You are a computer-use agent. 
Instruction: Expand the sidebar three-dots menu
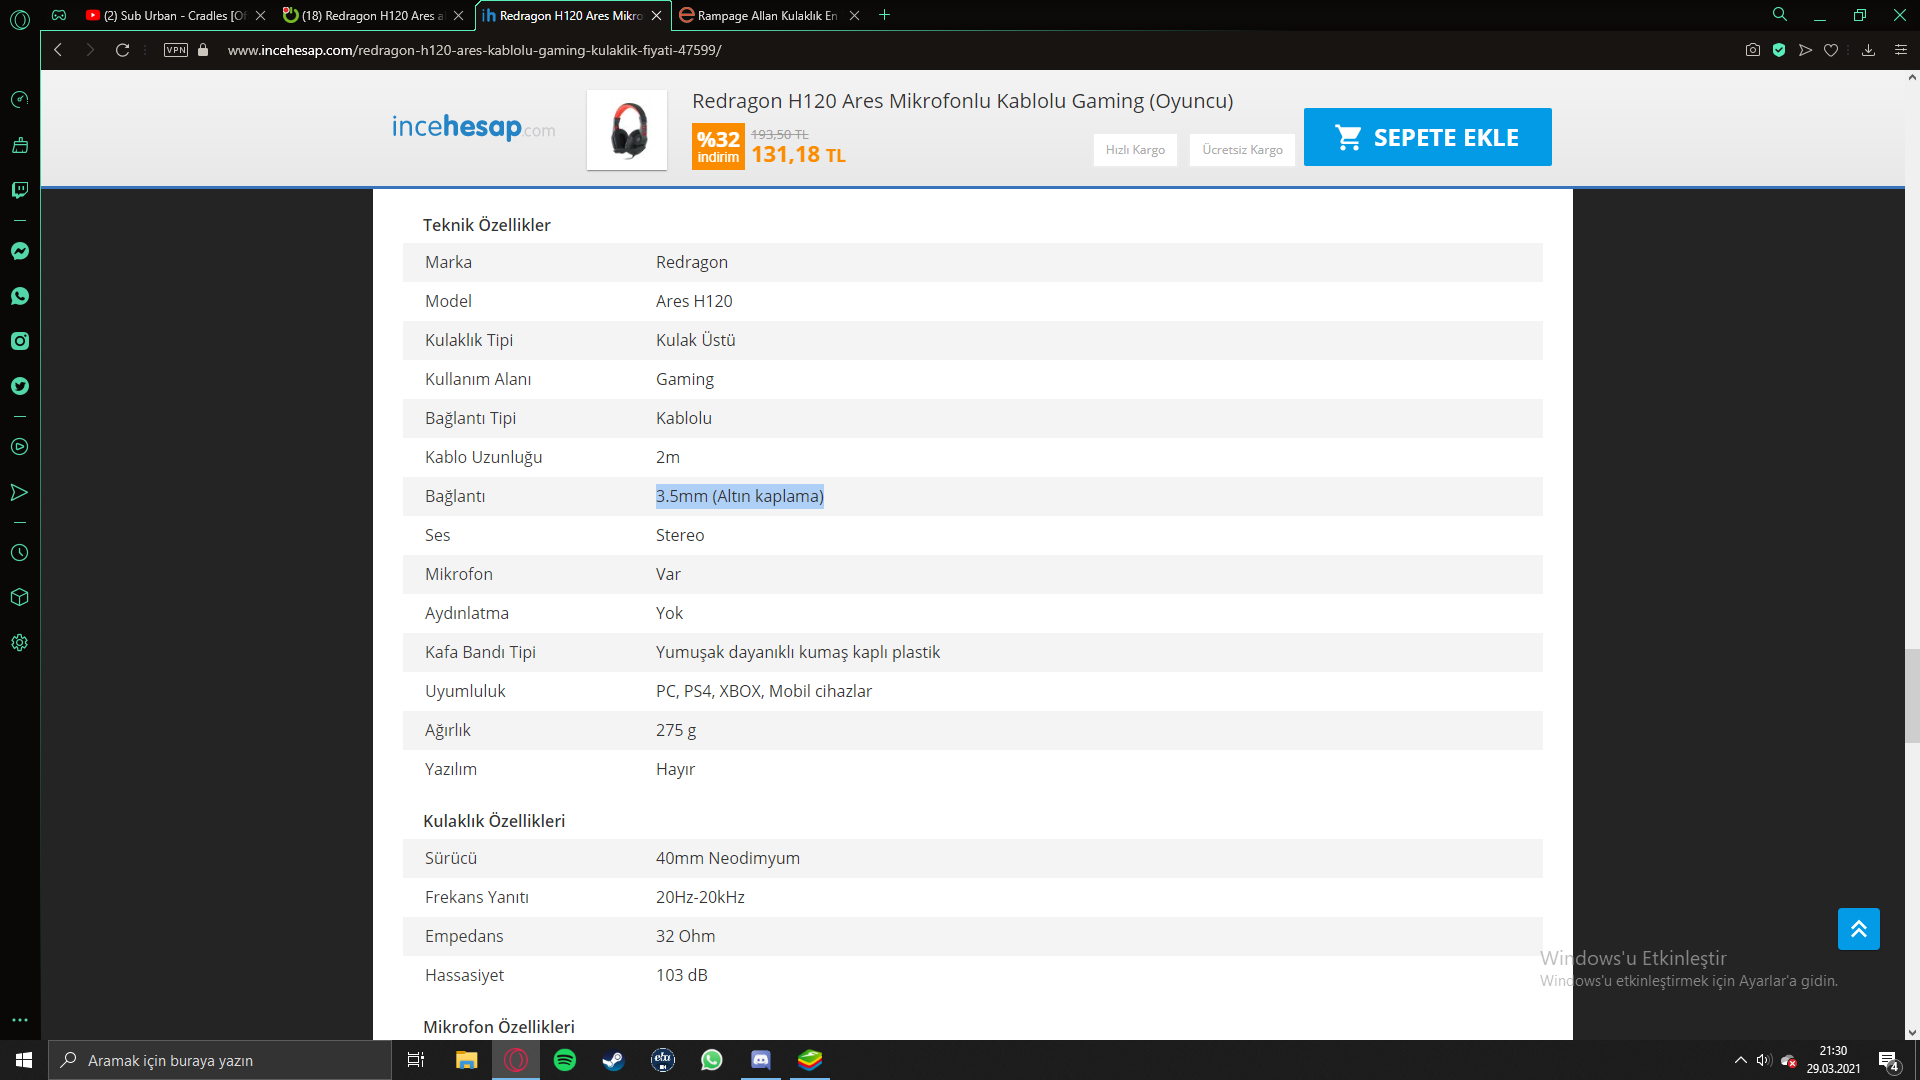click(20, 1020)
